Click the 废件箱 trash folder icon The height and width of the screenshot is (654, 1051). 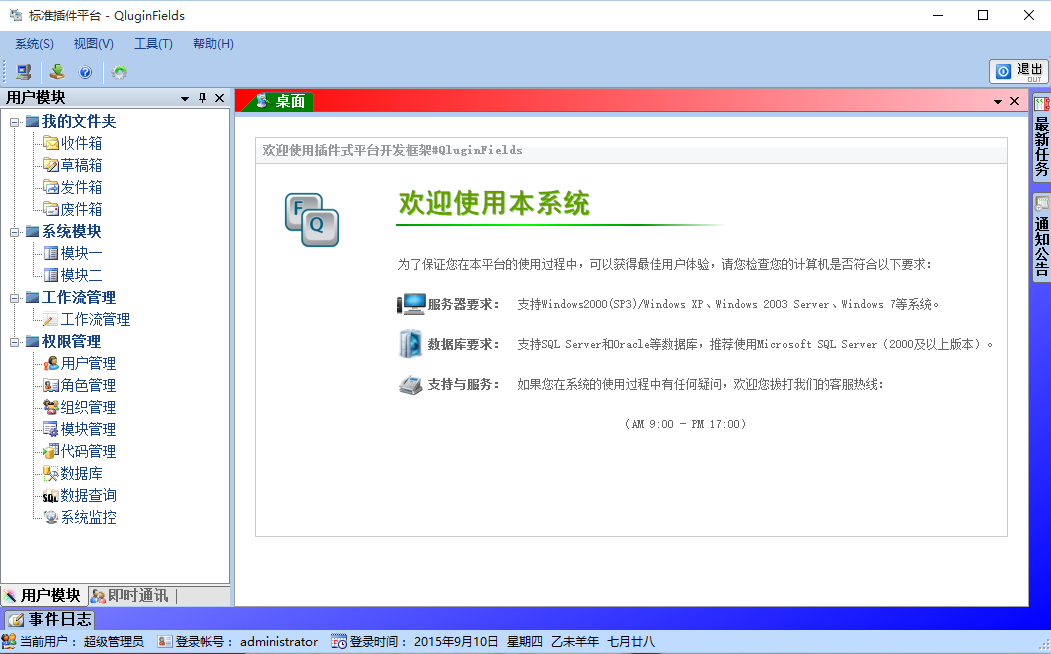point(51,209)
